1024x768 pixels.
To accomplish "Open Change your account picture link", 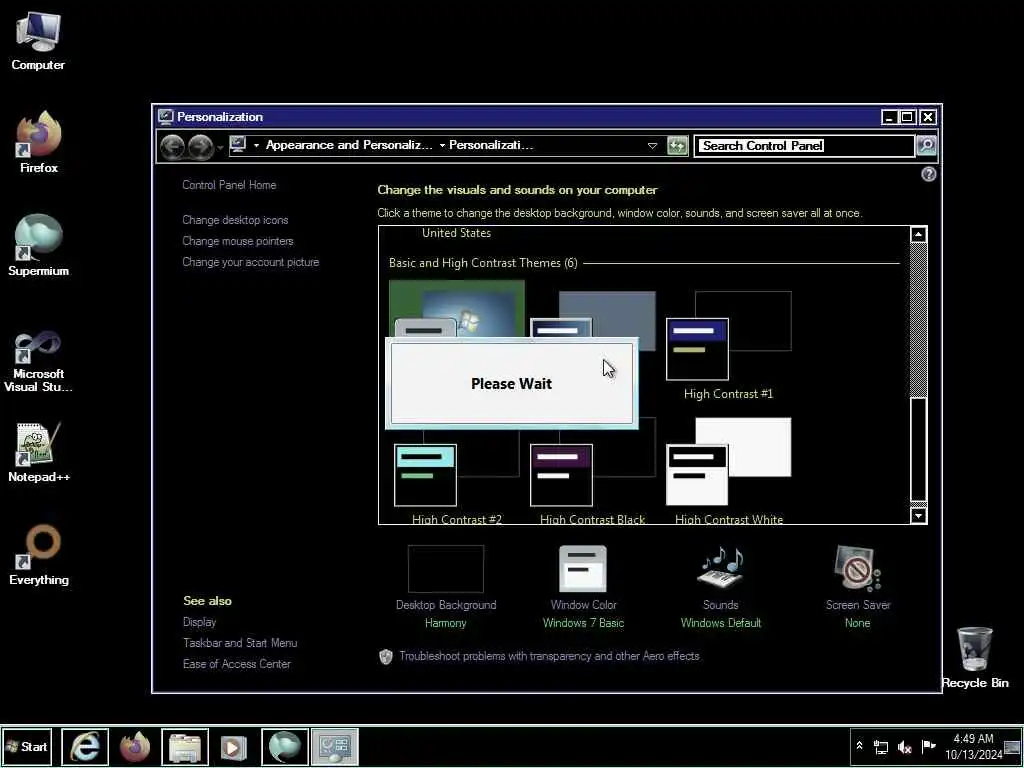I will coord(251,262).
